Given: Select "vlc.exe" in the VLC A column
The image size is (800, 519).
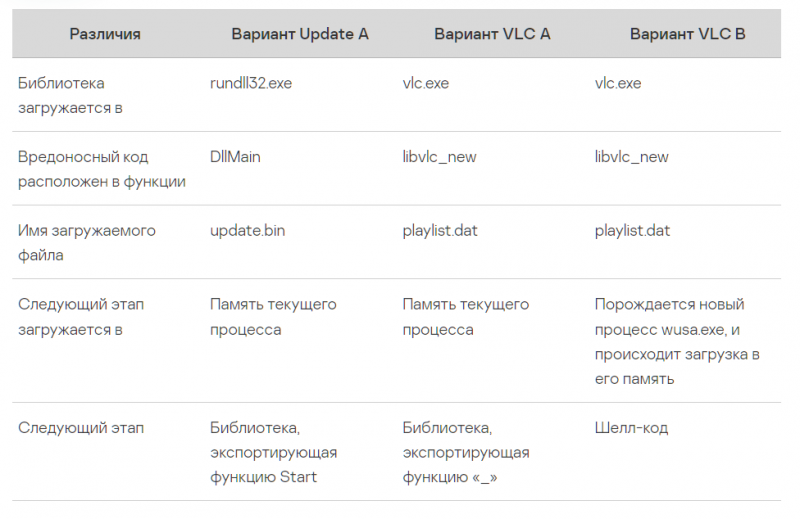Looking at the screenshot, I should [x=426, y=83].
